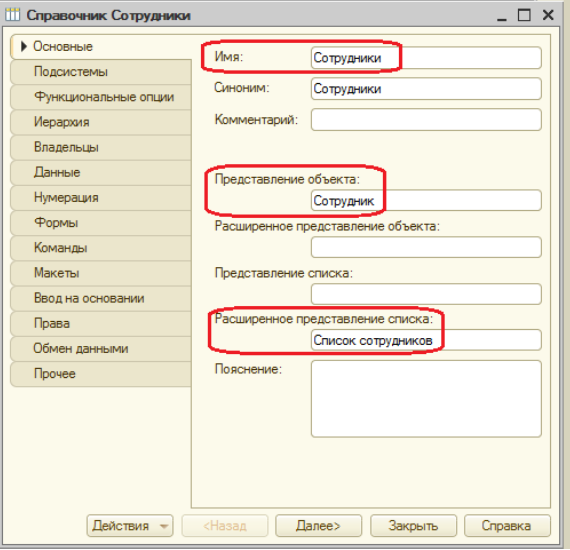This screenshot has height=550, width=570.
Task: Open the Функциональные опции tab
Action: (101, 97)
